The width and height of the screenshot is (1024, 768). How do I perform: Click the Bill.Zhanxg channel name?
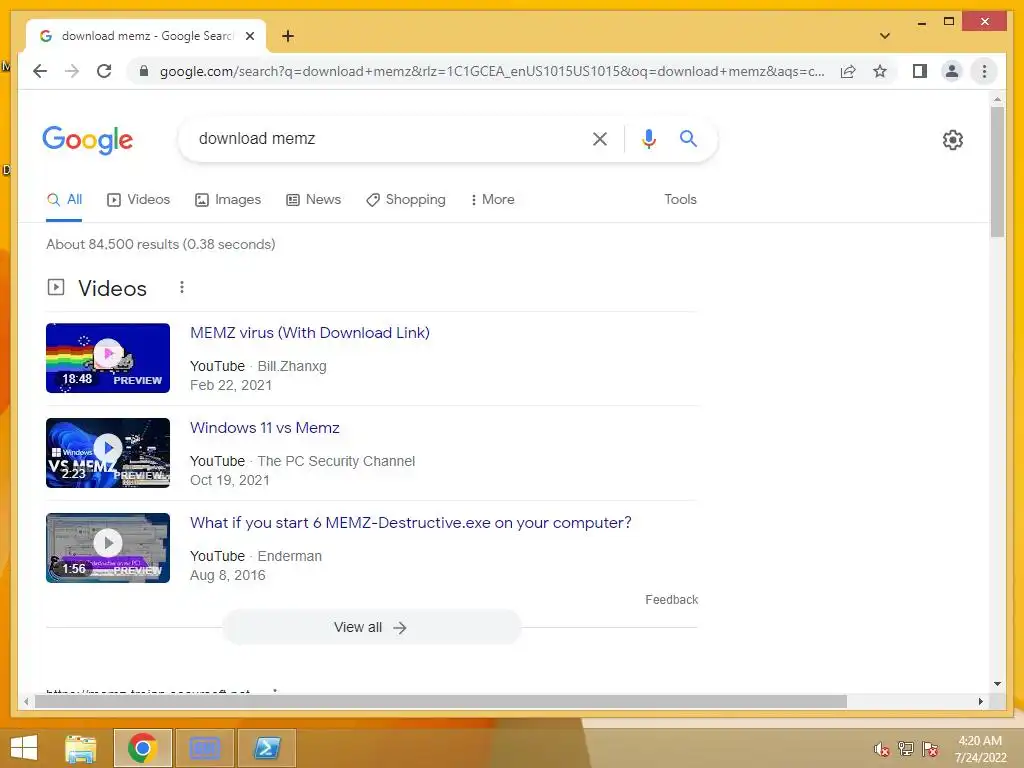tap(292, 366)
